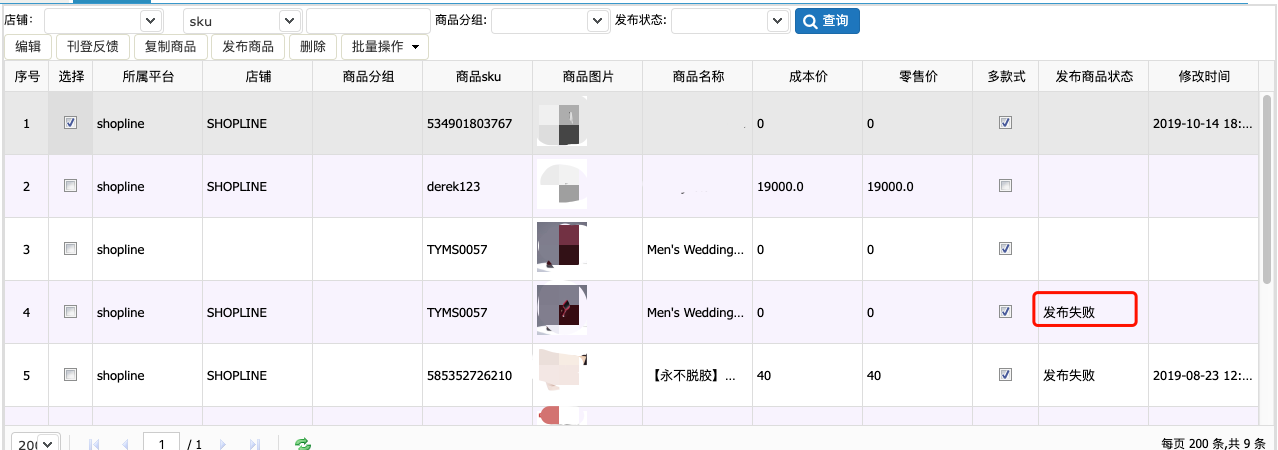Viewport: 1278px width, 450px height.
Task: Go to previous page arrow icon
Action: coord(126,443)
